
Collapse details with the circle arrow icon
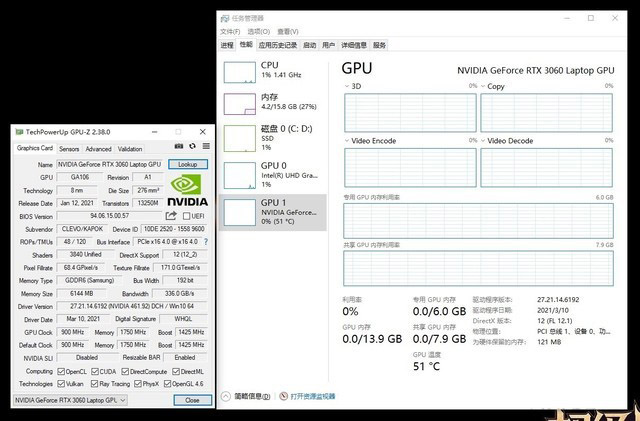pyautogui.click(x=226, y=396)
